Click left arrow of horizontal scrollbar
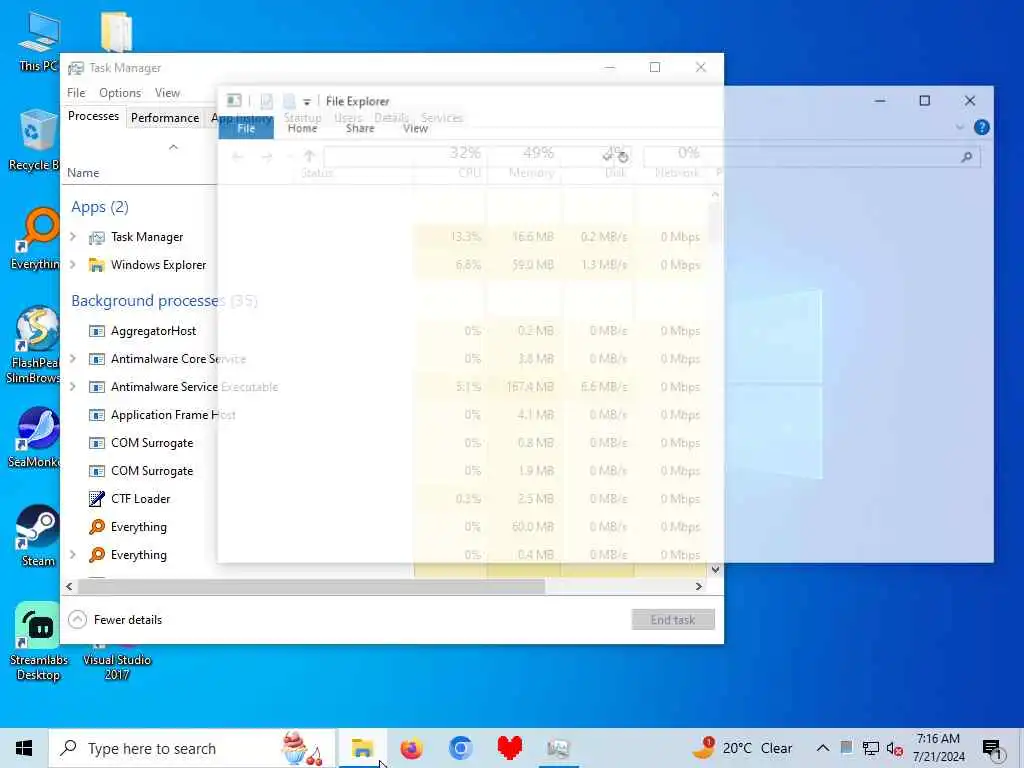 [x=69, y=586]
